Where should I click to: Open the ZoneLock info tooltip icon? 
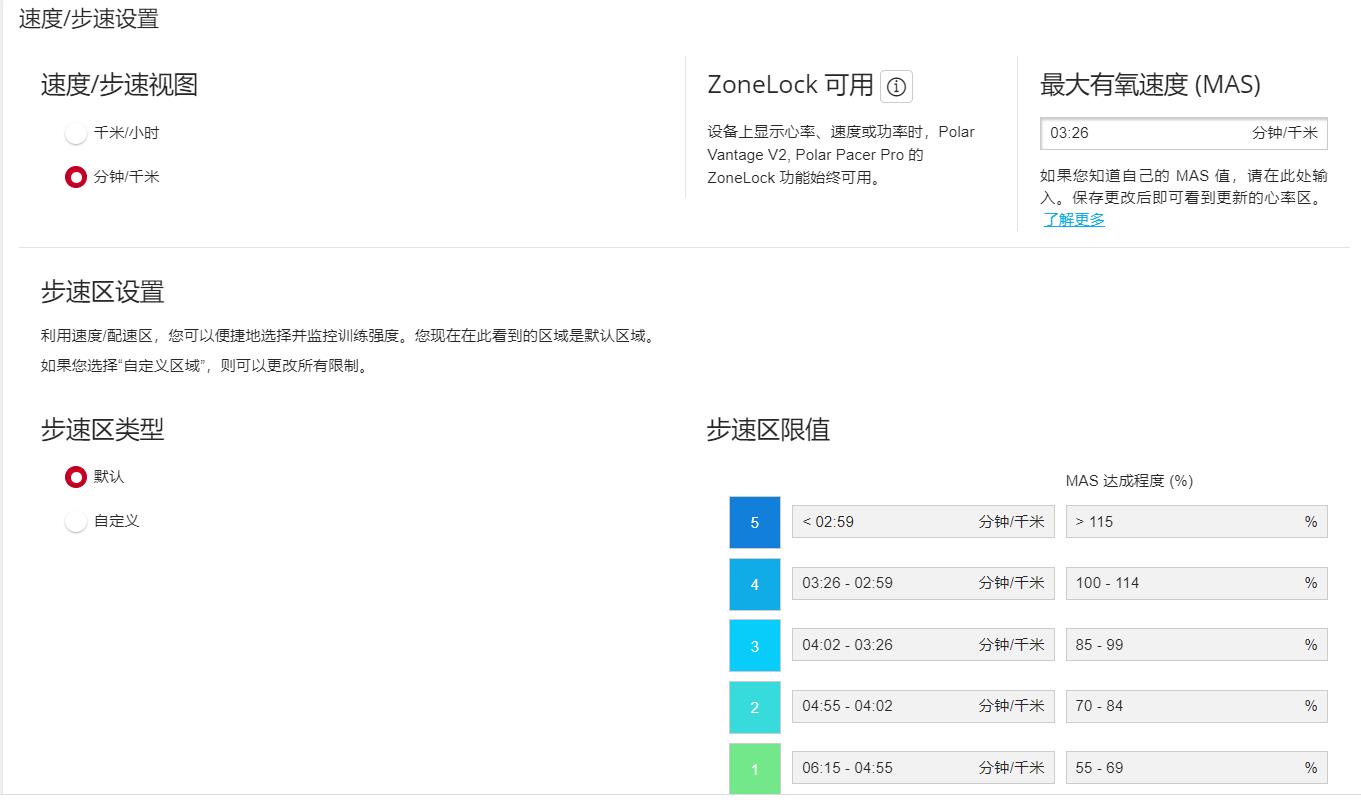(x=897, y=86)
